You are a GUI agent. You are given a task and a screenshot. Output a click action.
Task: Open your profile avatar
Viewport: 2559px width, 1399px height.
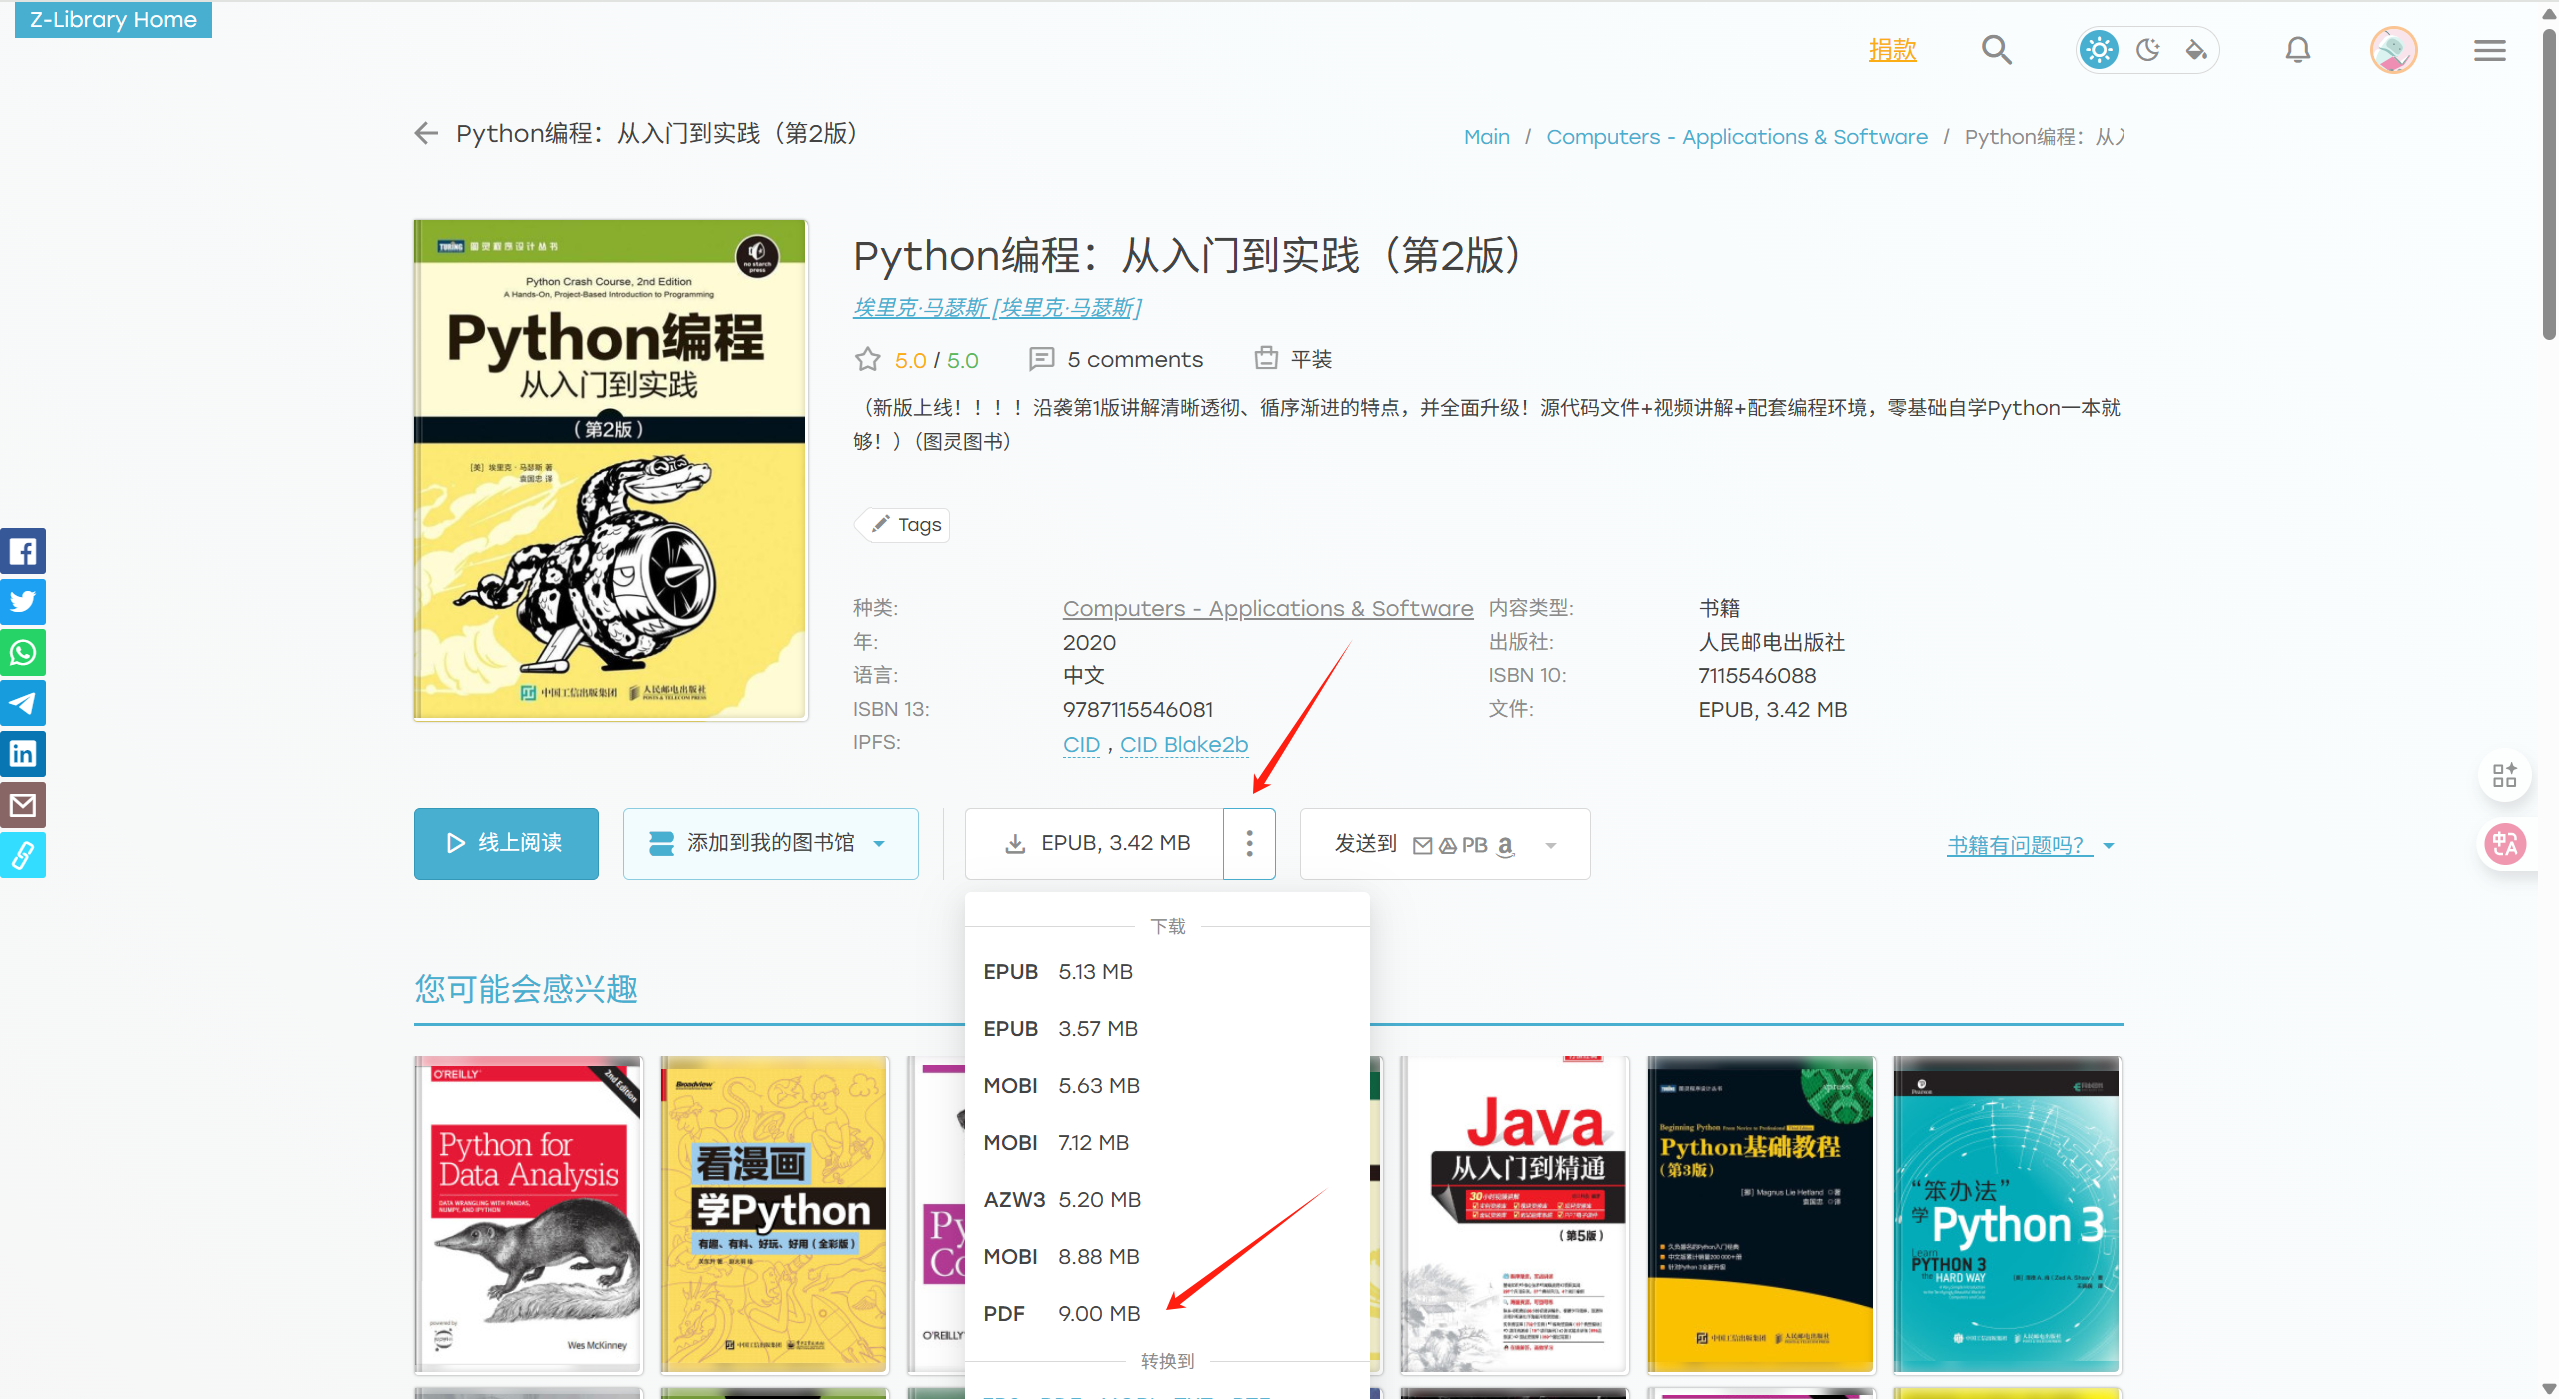(2392, 49)
